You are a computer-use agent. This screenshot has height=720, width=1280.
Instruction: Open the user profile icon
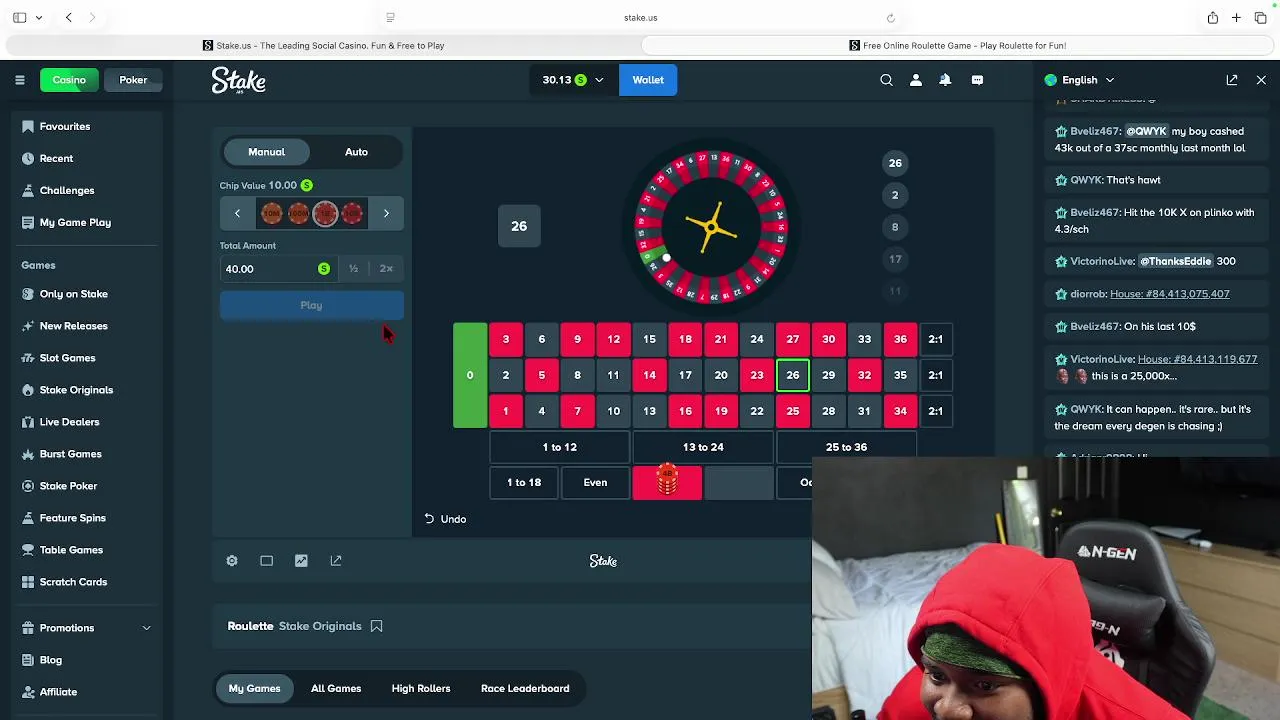[x=915, y=80]
